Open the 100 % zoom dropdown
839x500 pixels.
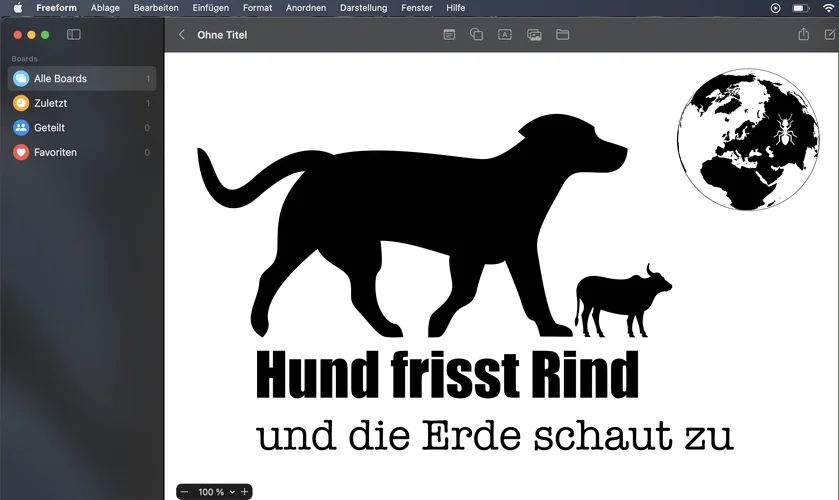click(216, 492)
